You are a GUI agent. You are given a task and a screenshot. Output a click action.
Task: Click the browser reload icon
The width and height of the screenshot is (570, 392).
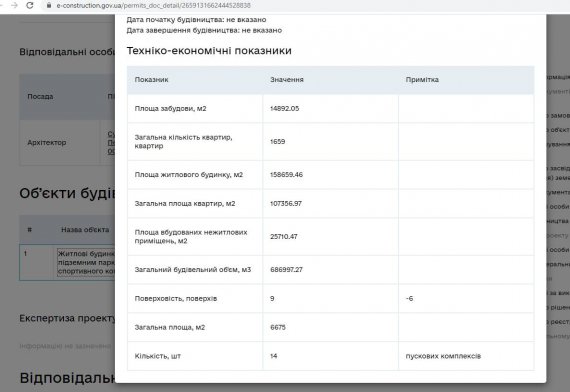[x=30, y=5]
